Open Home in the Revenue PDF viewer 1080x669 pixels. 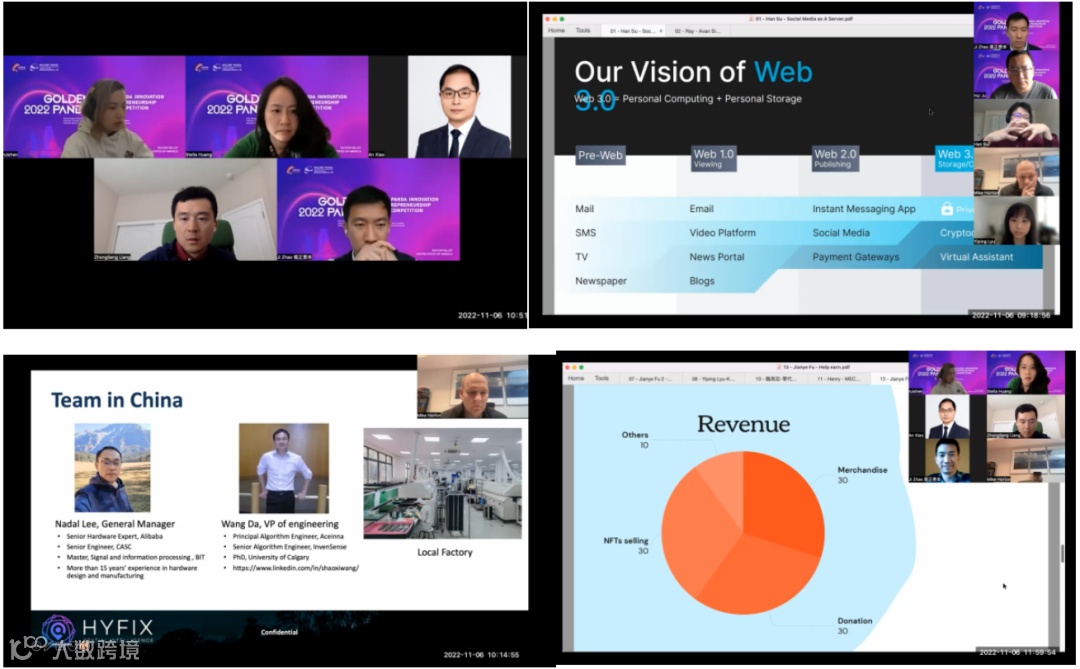point(576,378)
